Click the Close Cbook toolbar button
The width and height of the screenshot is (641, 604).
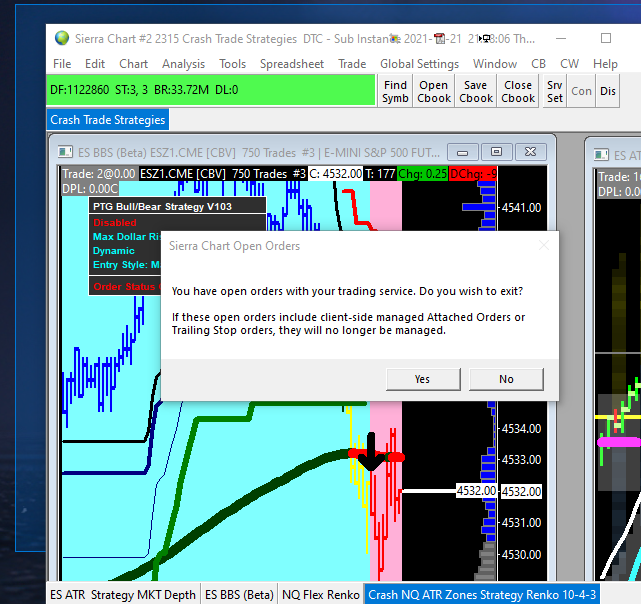click(x=518, y=91)
